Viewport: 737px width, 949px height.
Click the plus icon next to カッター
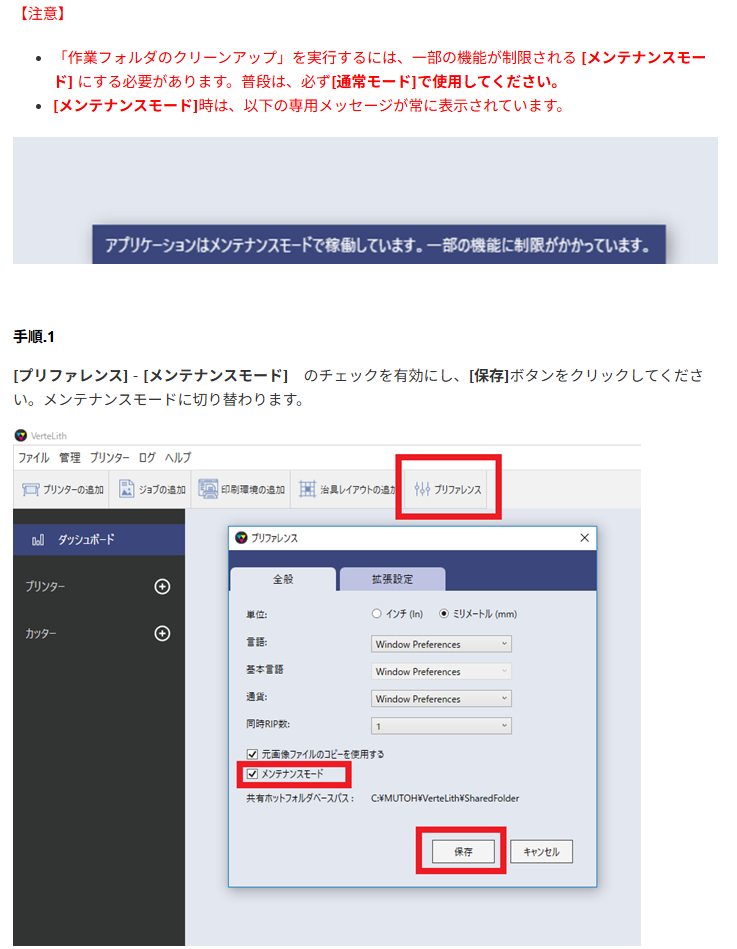coord(162,634)
